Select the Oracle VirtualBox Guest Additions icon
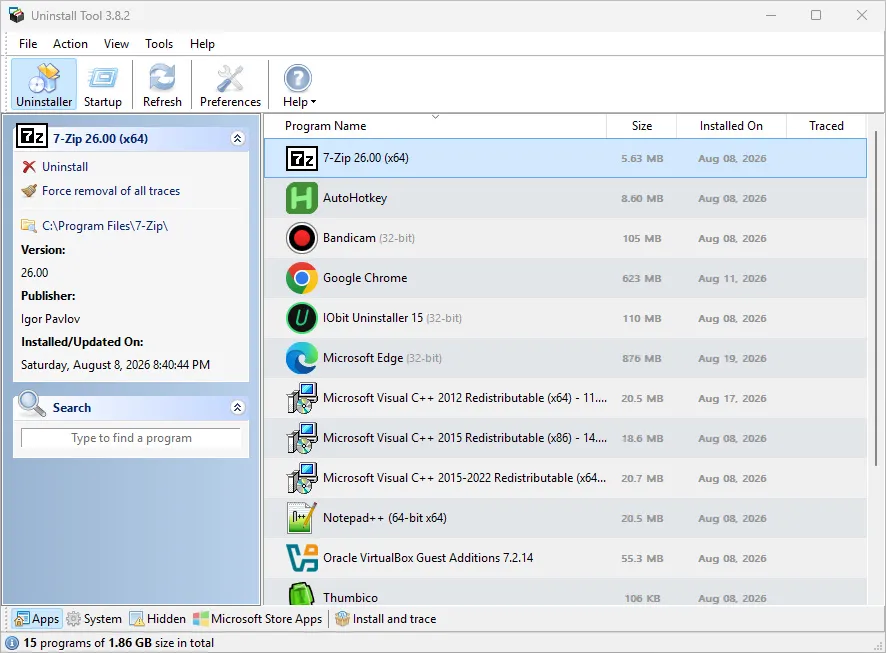886x653 pixels. point(302,558)
